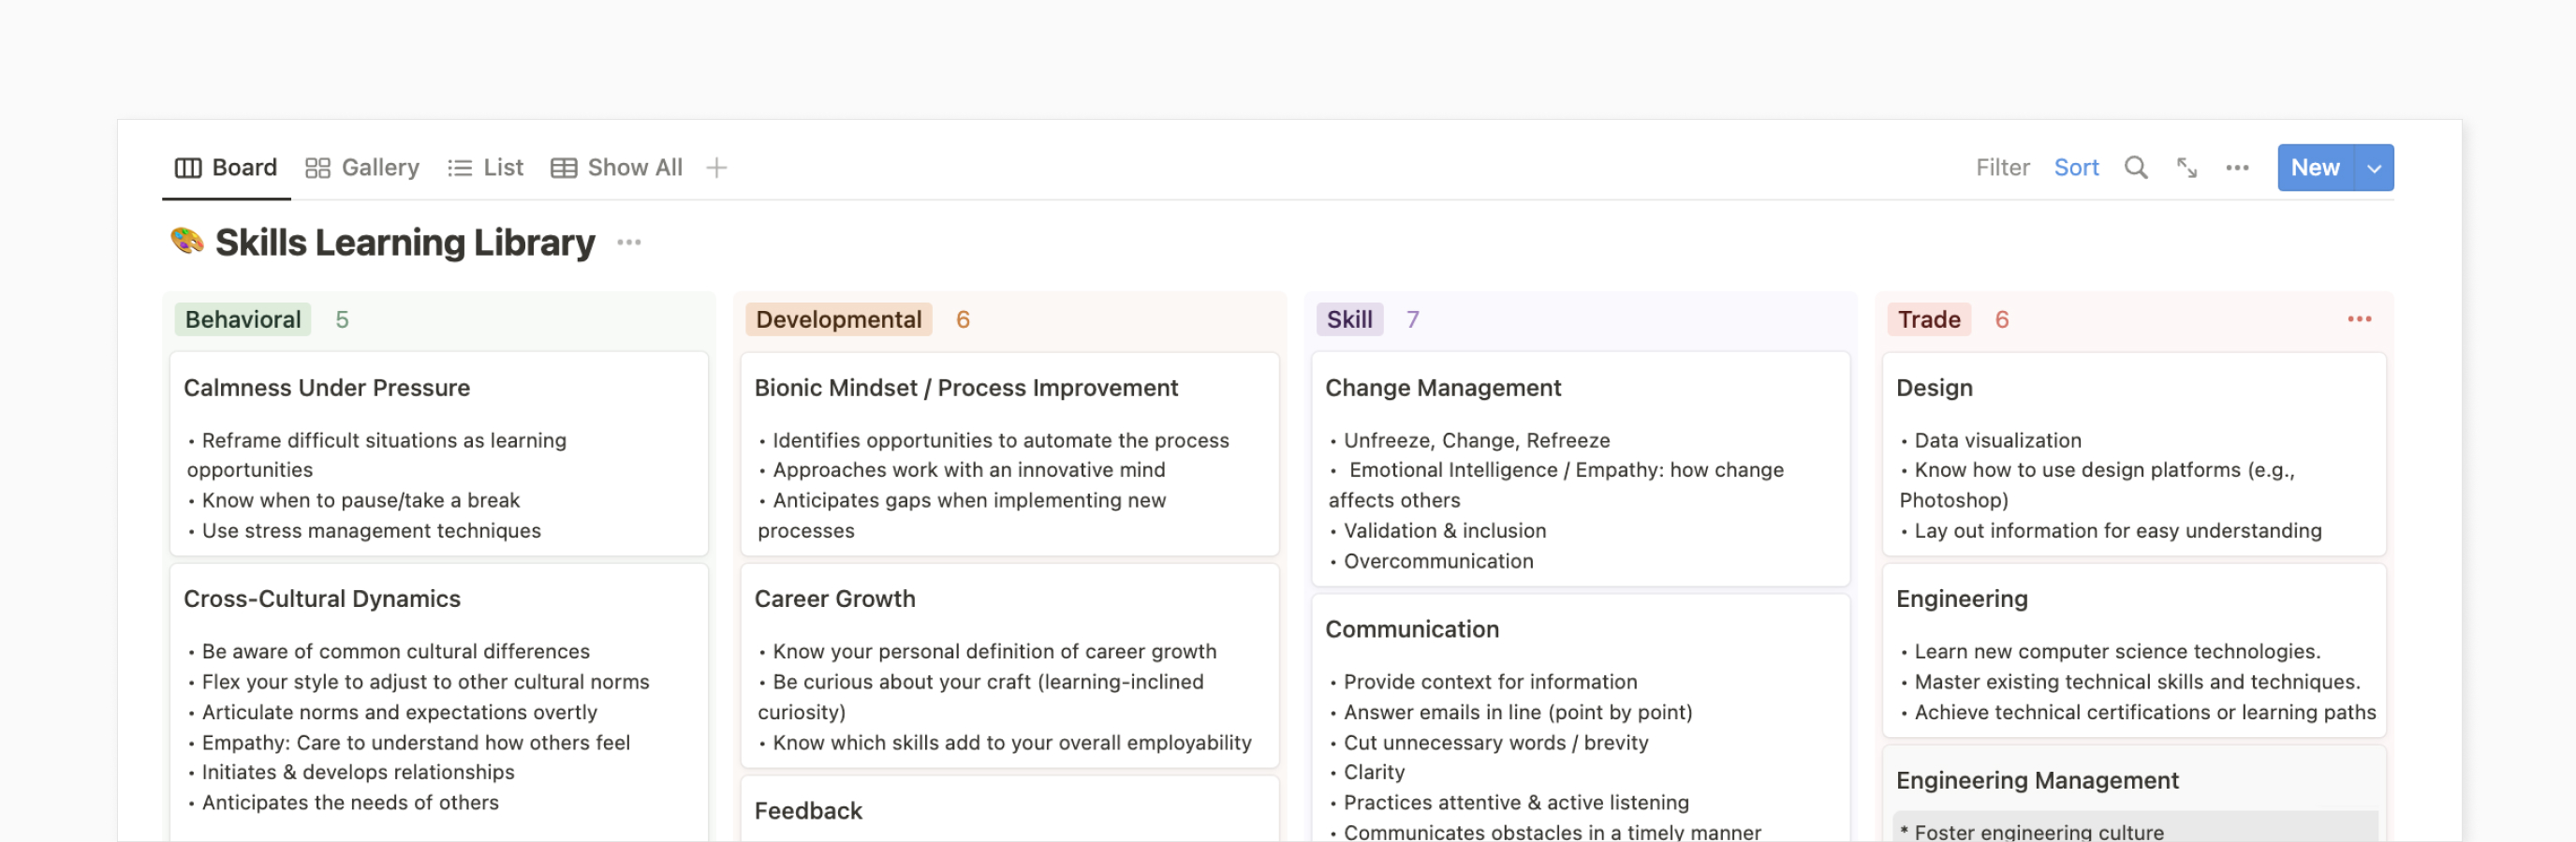Open the Engineering Management card
2576x842 pixels.
coord(2036,780)
